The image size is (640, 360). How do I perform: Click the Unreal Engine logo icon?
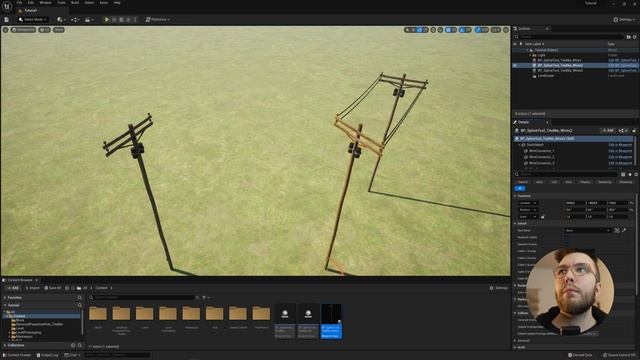click(7, 7)
